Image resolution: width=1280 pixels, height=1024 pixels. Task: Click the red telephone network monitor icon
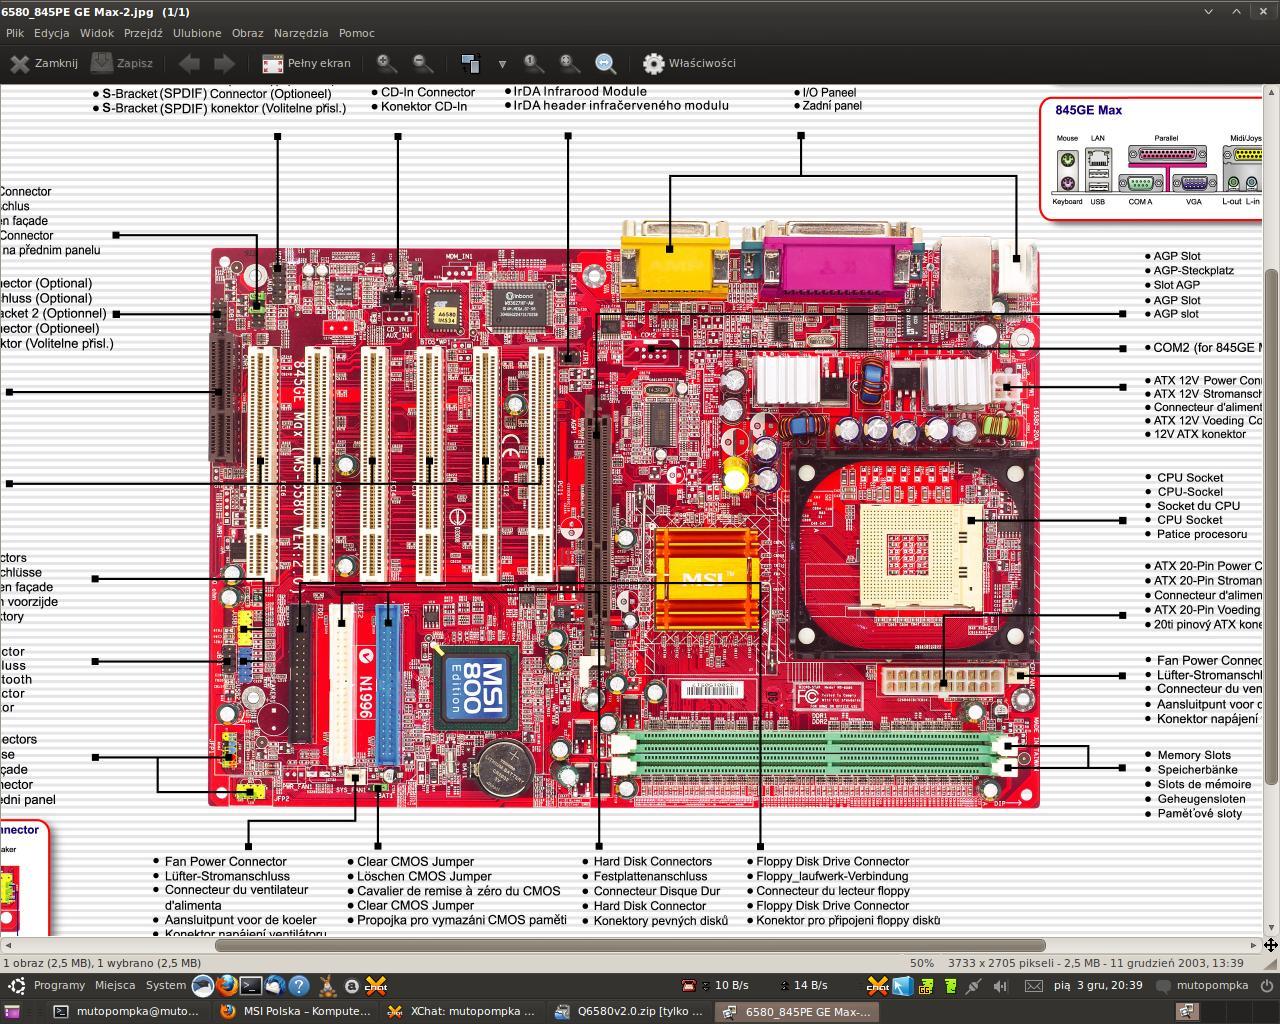688,986
